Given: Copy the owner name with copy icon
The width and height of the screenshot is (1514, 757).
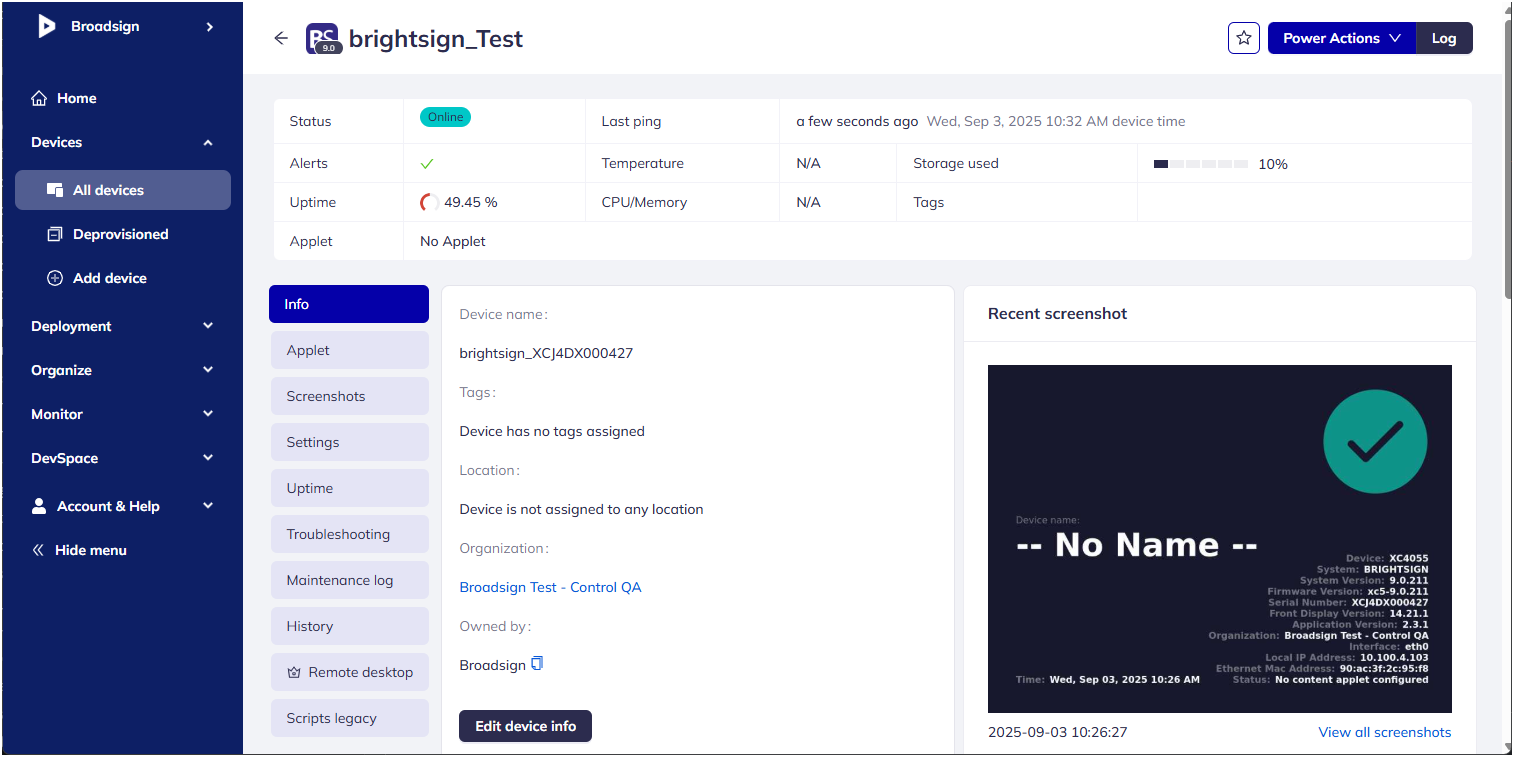Looking at the screenshot, I should click(537, 664).
